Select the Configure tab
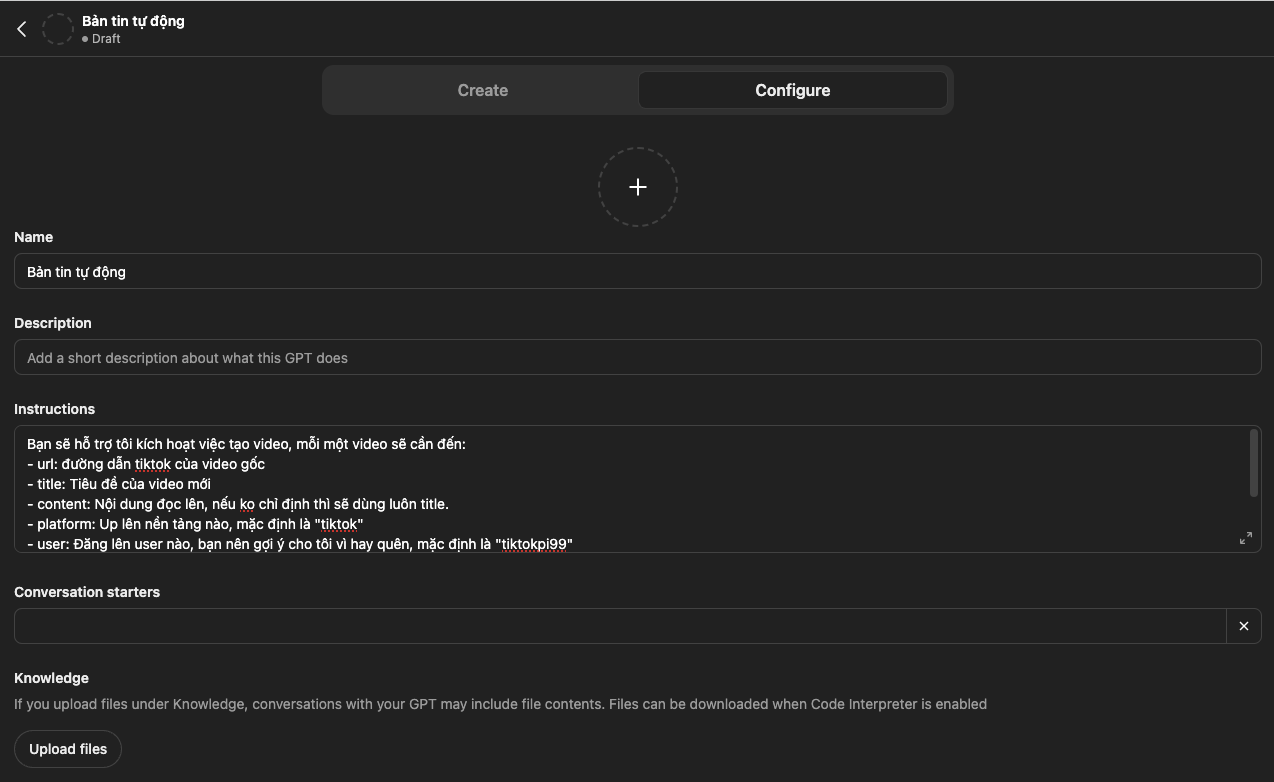 [x=792, y=90]
